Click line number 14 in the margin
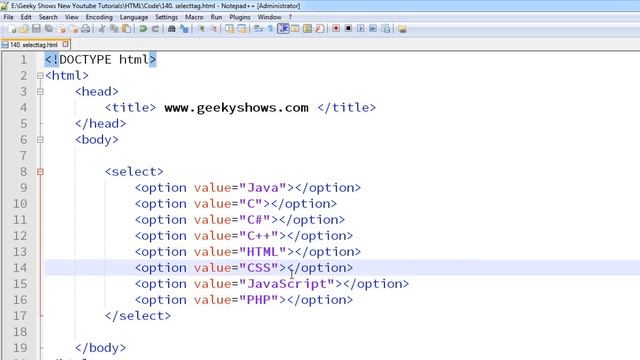 [20, 268]
